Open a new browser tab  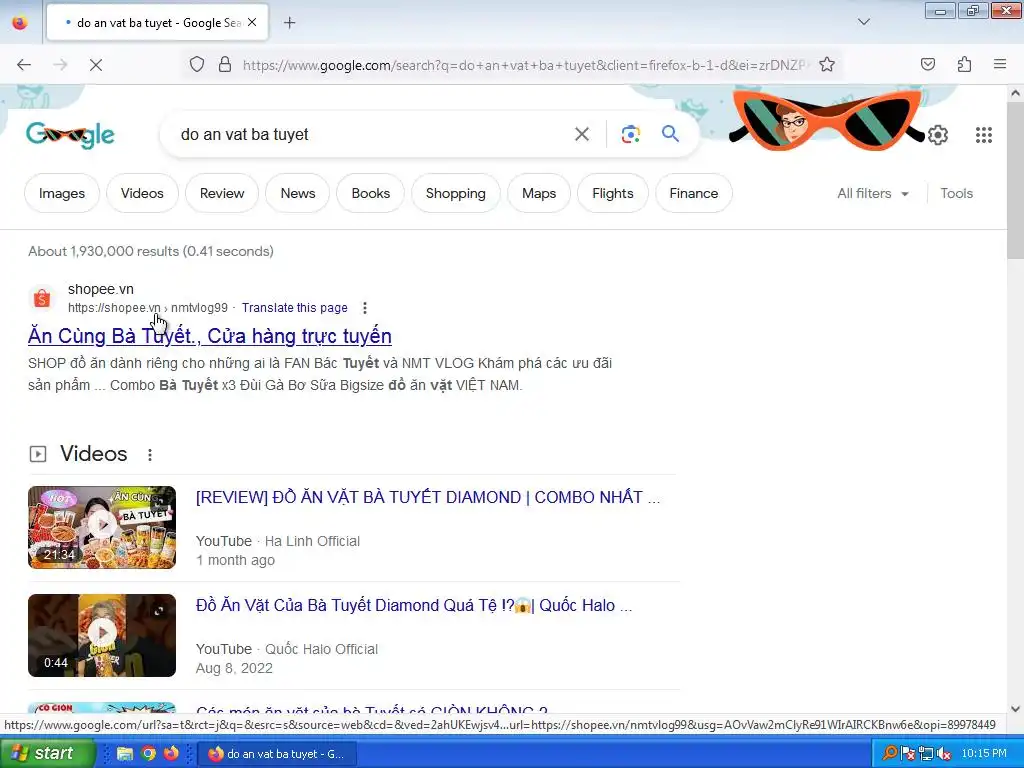289,23
